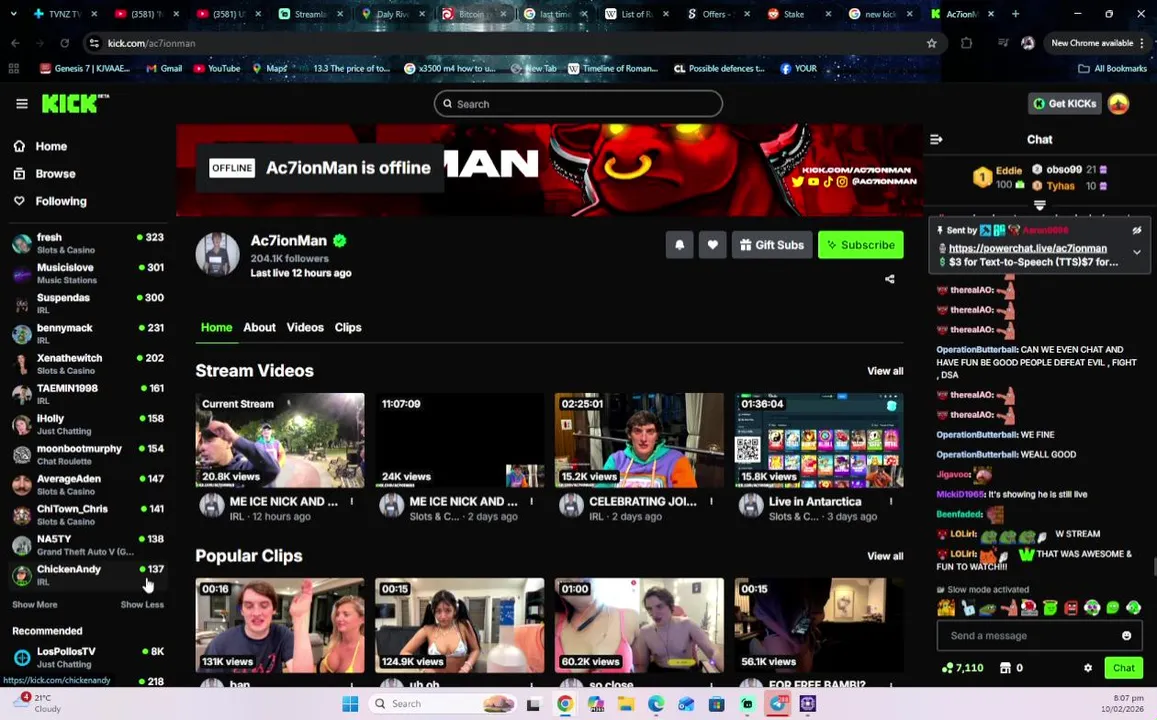Open the Windows Start menu
1157x720 pixels.
pos(350,704)
